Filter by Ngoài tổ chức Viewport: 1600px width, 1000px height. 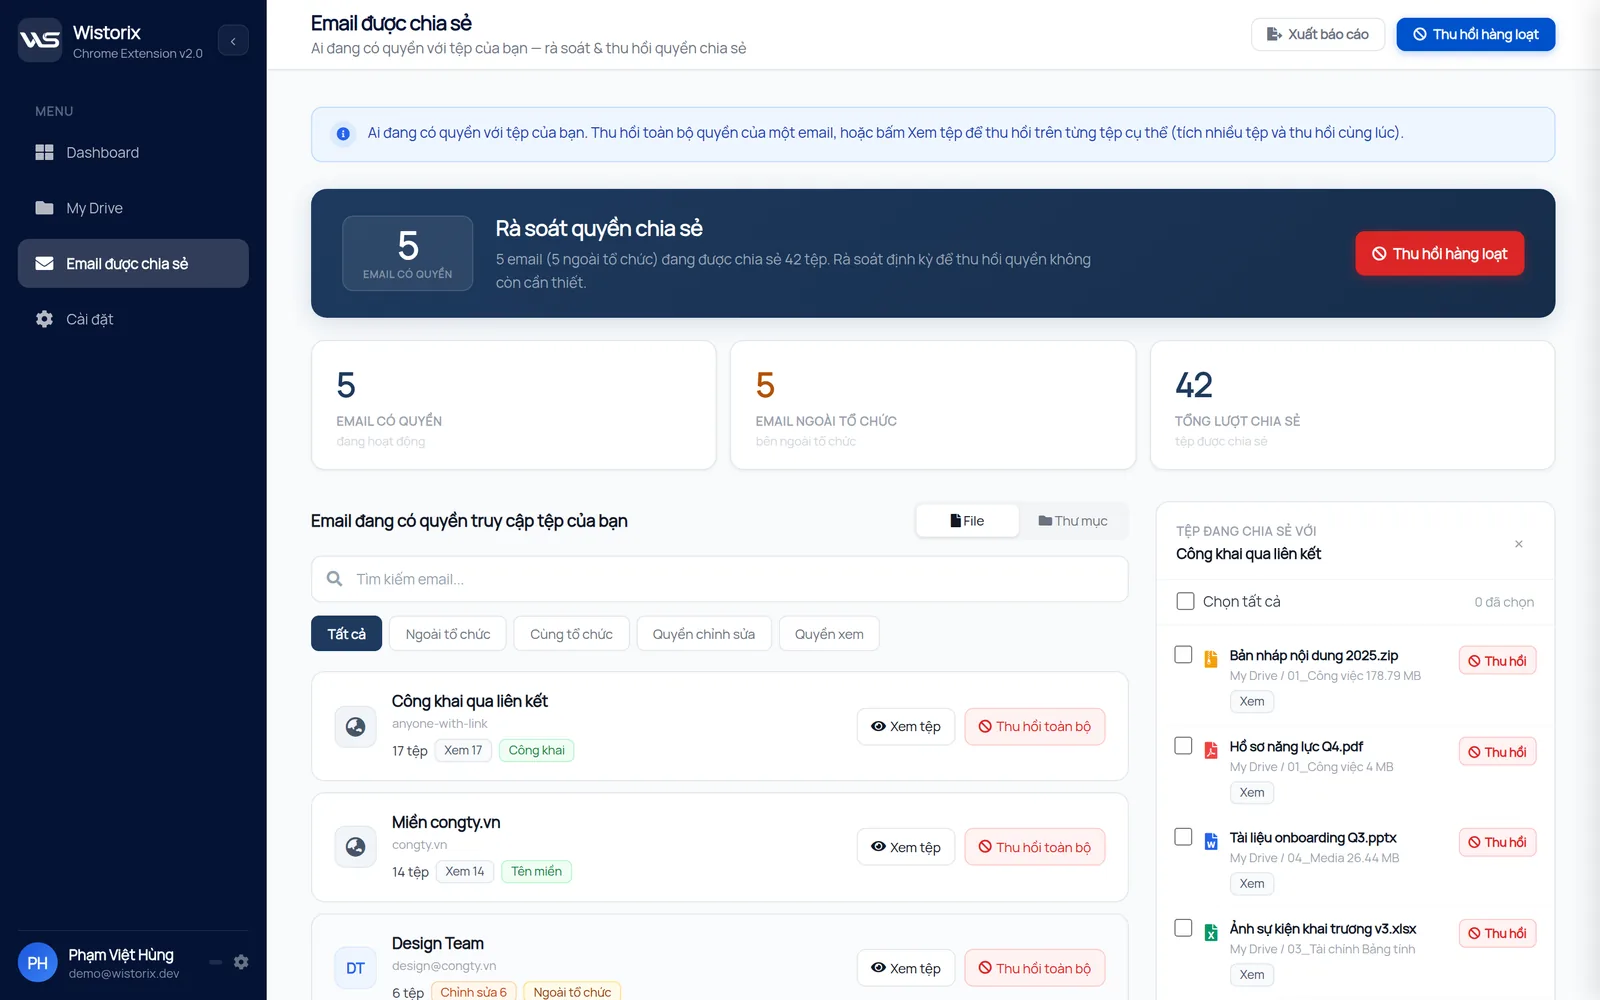448,634
